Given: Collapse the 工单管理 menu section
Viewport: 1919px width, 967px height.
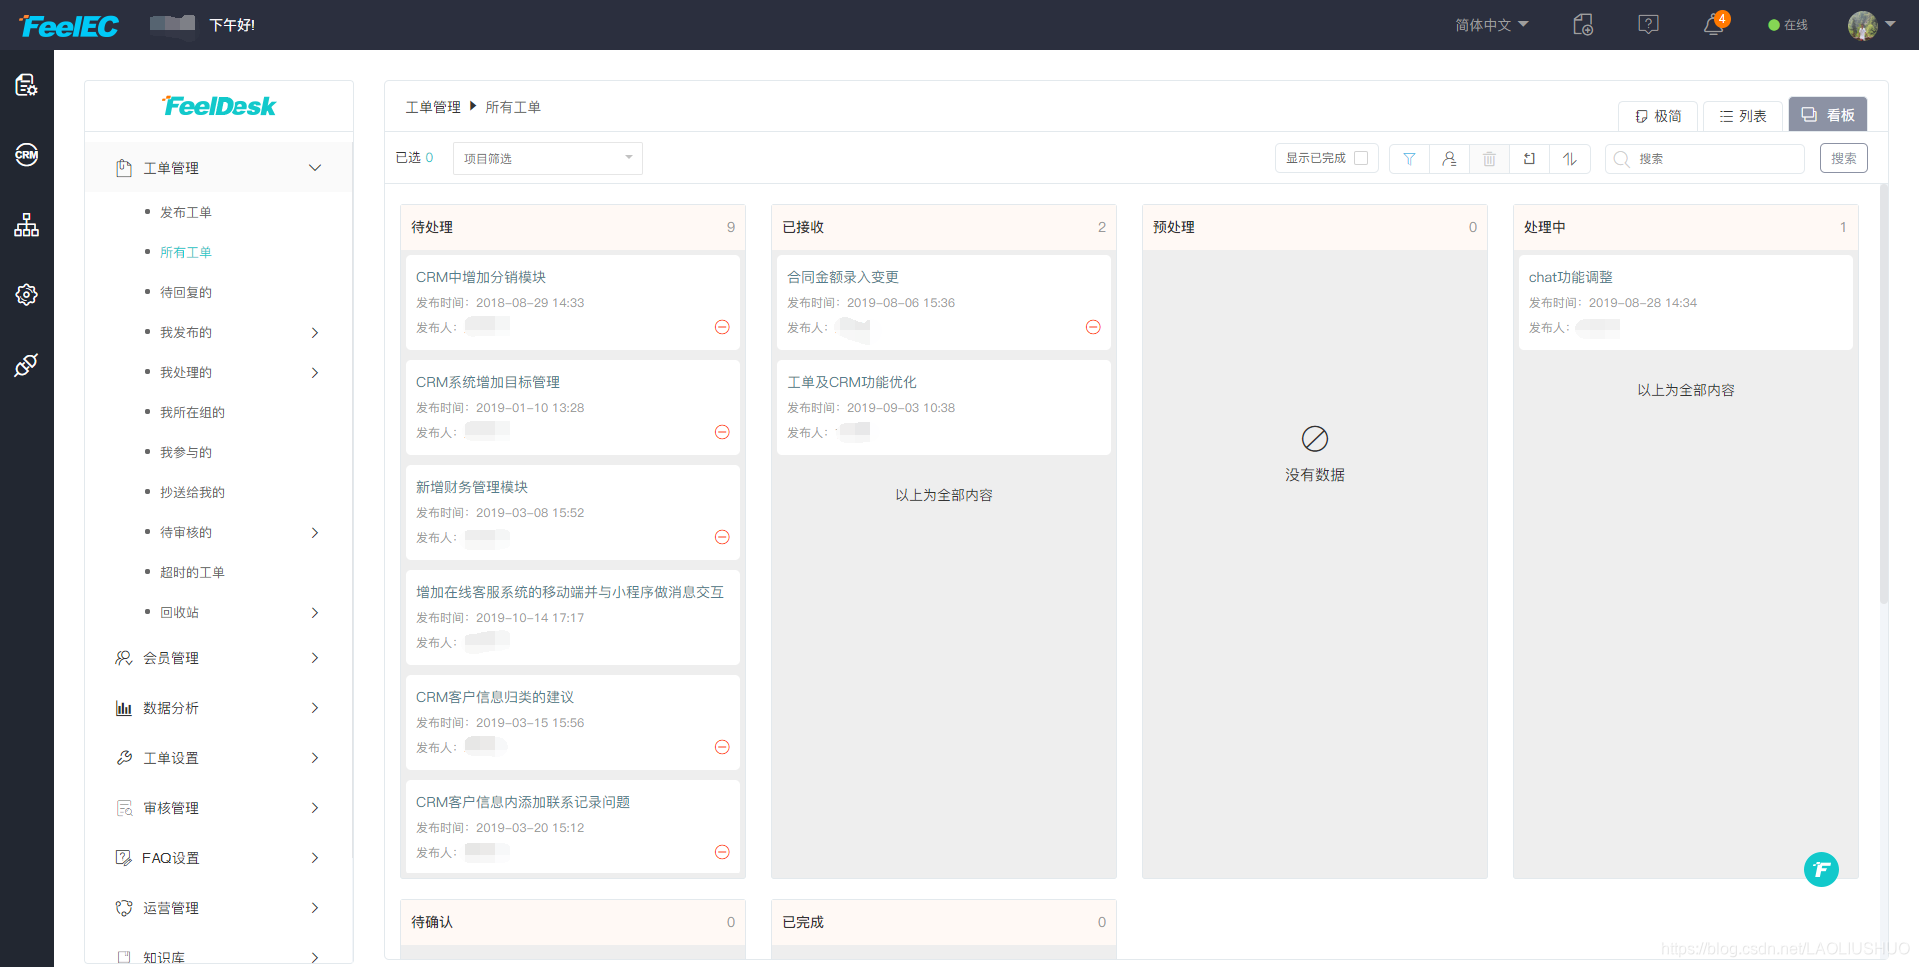Looking at the screenshot, I should [x=219, y=168].
